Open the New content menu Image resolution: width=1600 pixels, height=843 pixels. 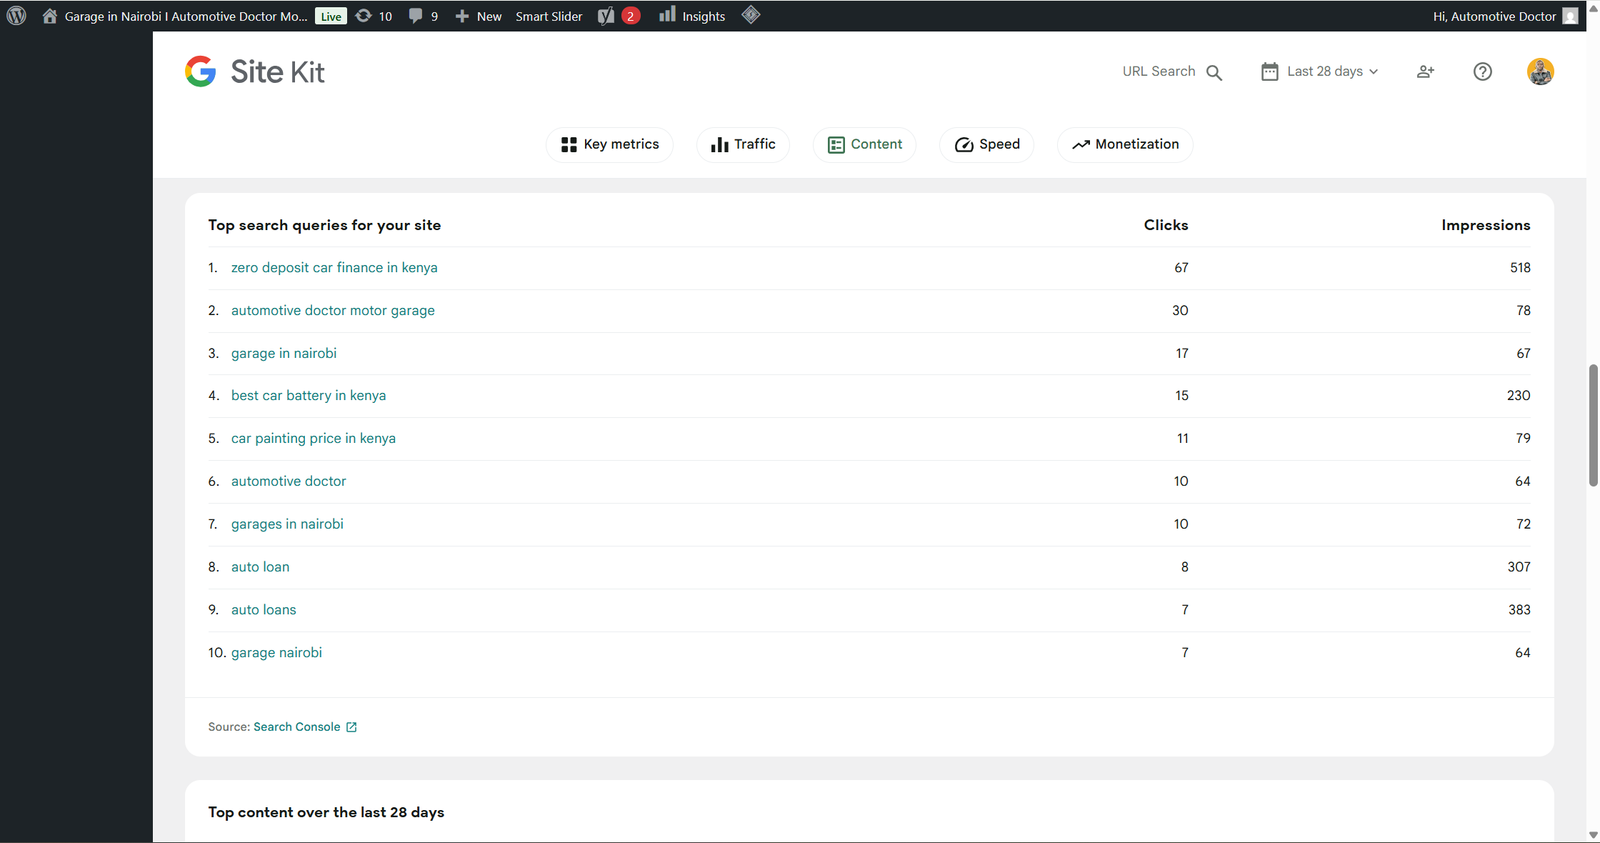[479, 16]
